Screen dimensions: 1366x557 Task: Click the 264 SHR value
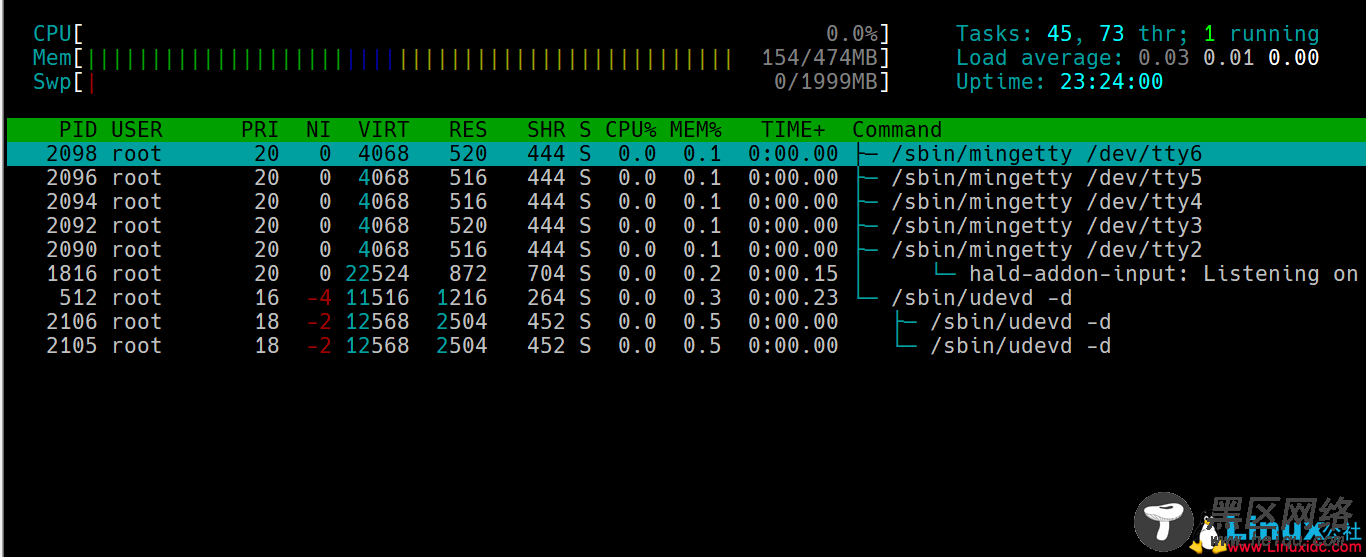546,298
